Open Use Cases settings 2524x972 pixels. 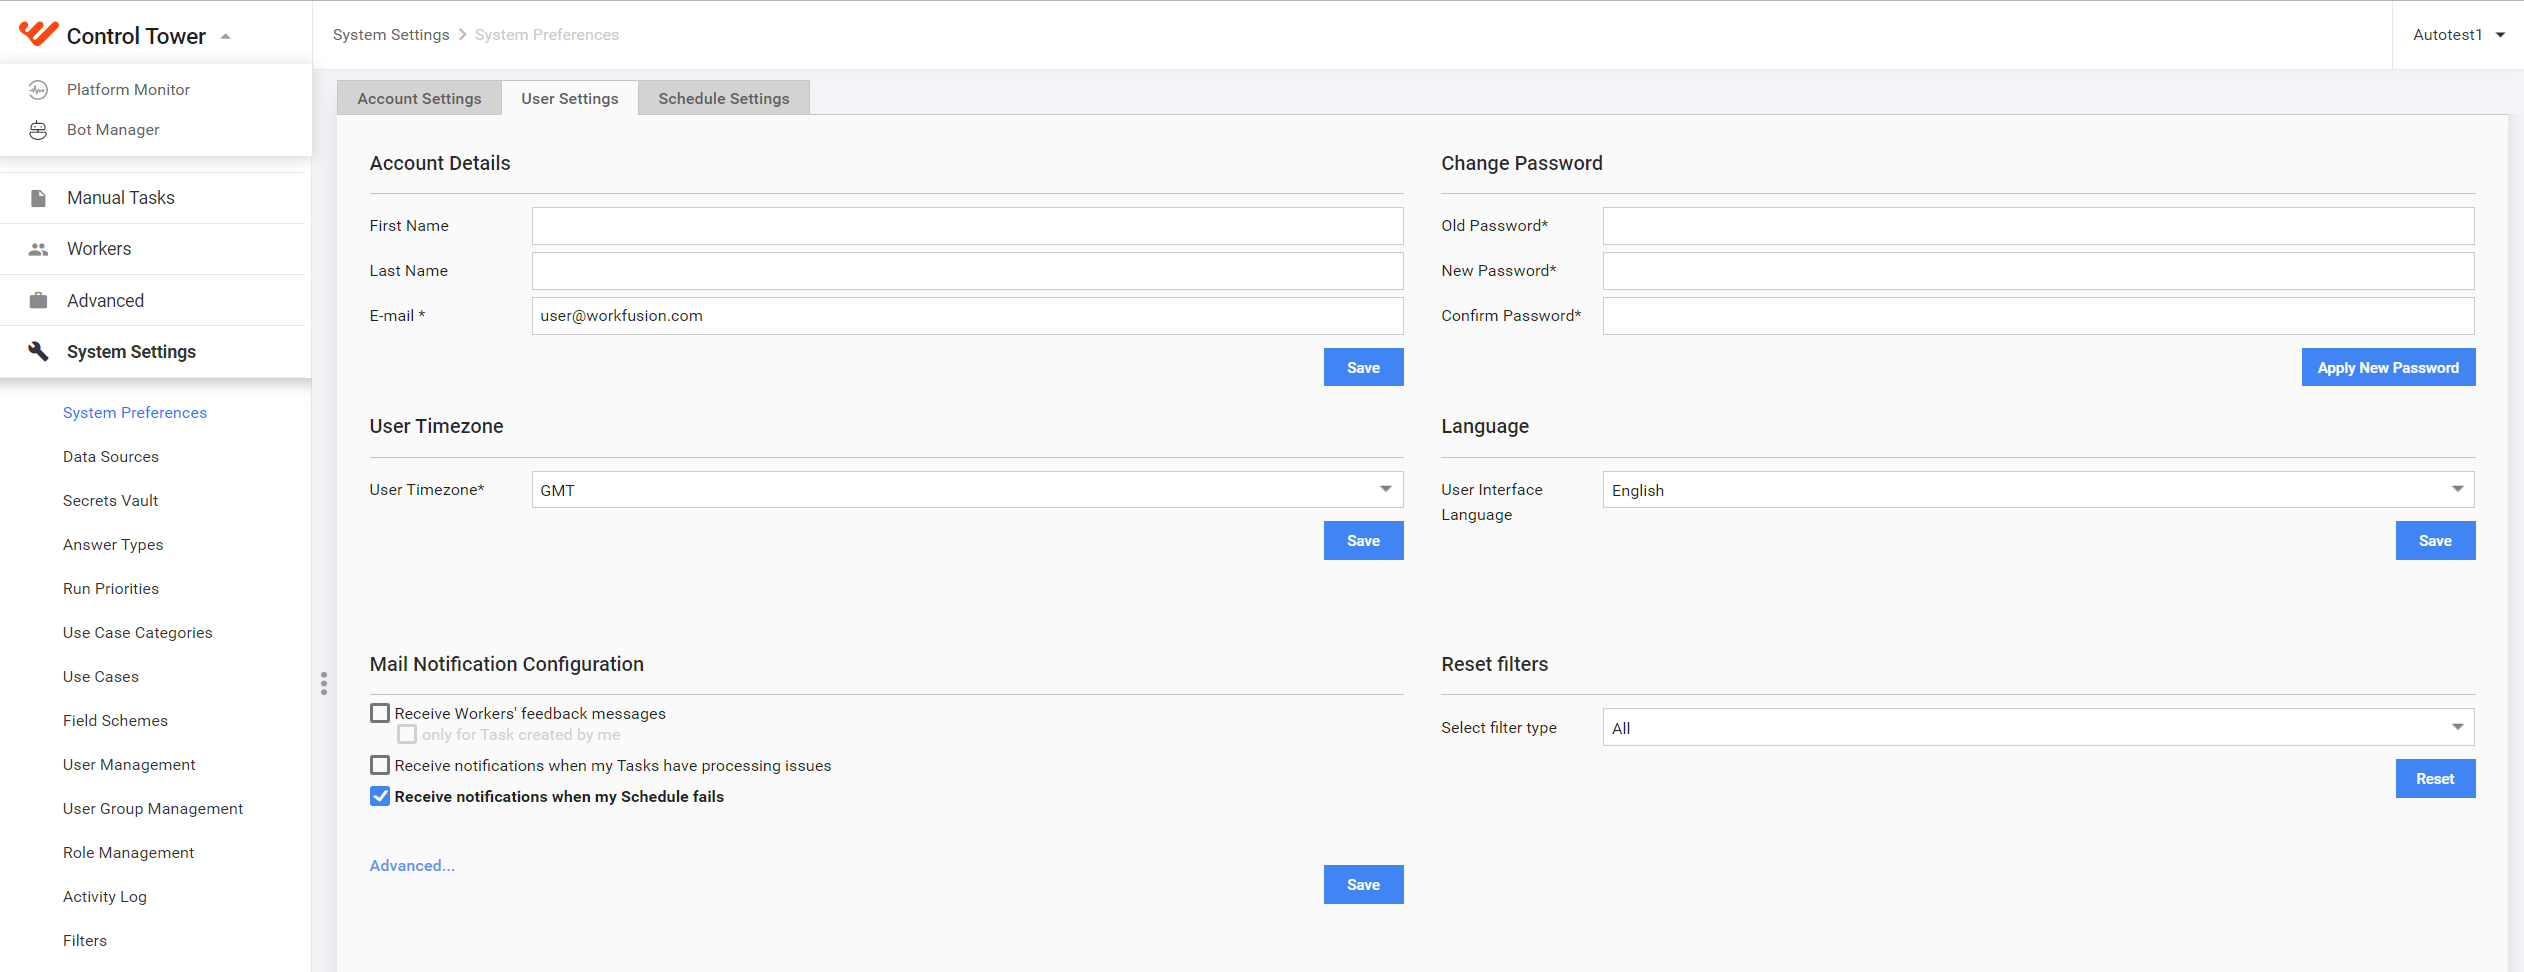101,677
